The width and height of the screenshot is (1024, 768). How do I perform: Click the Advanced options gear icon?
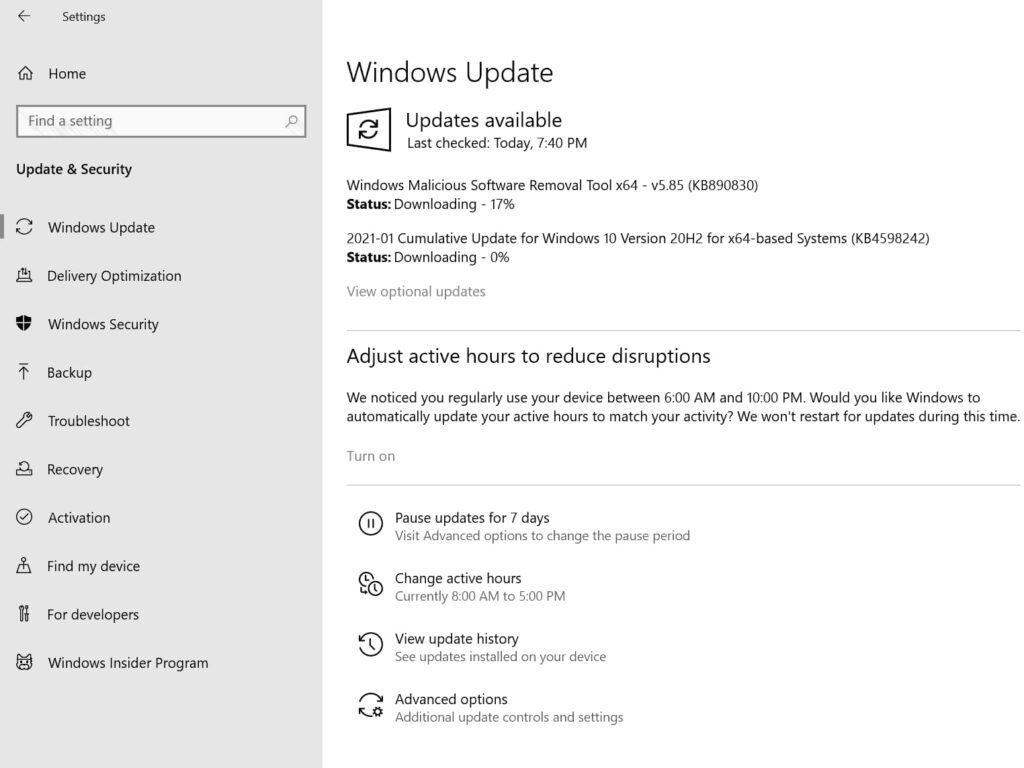[x=370, y=706]
